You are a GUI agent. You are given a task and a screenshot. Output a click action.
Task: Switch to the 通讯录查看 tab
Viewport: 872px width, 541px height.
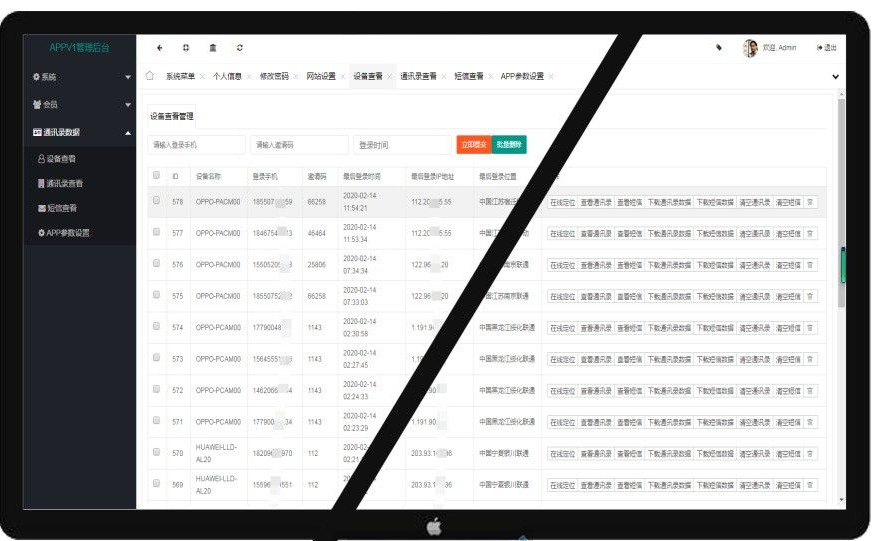click(418, 76)
